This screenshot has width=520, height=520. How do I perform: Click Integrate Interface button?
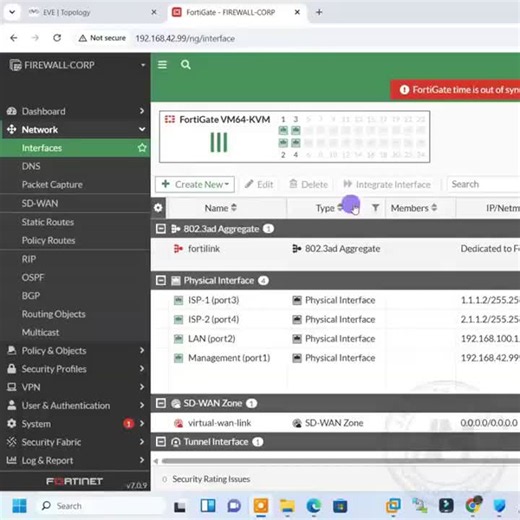pos(387,184)
